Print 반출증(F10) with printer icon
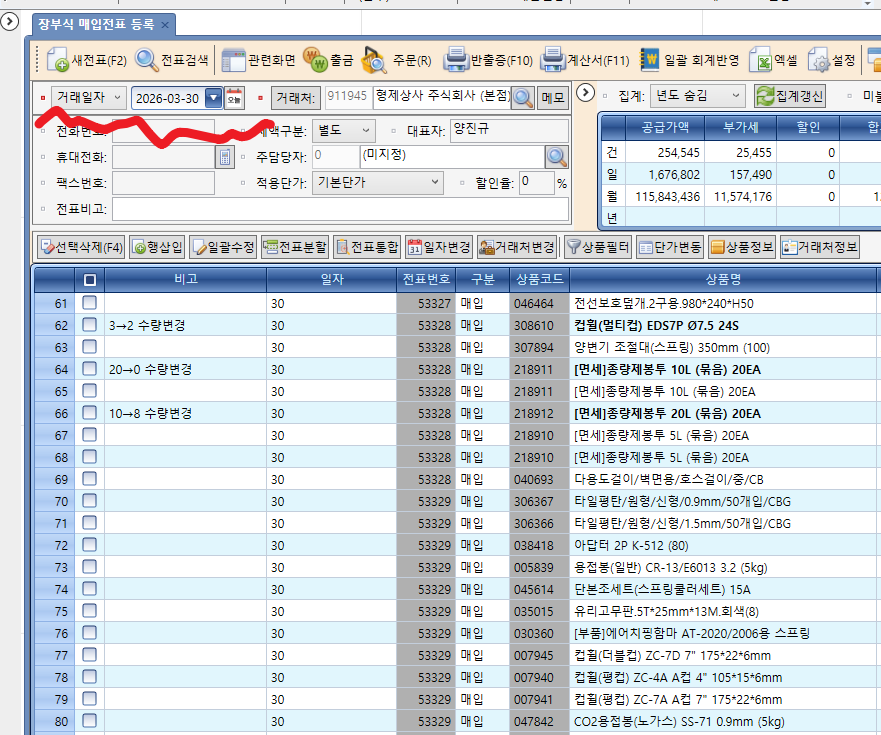Screen dimensions: 881x735 point(457,61)
